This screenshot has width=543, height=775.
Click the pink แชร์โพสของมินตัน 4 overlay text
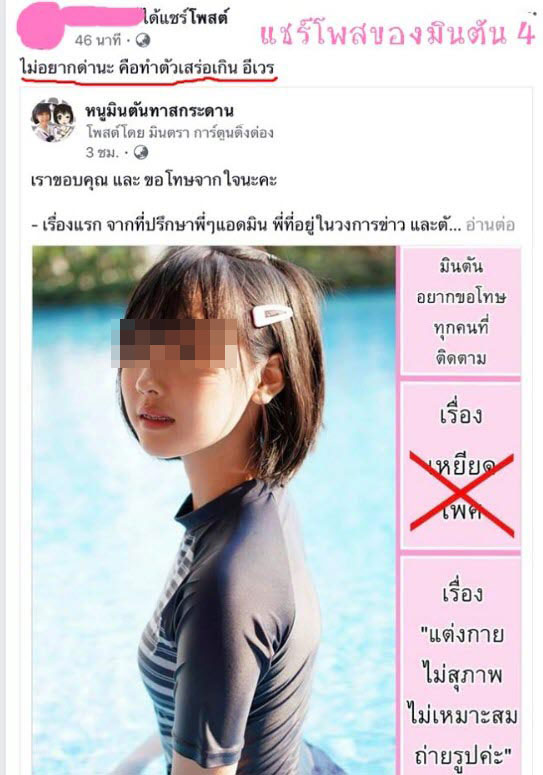pos(397,34)
